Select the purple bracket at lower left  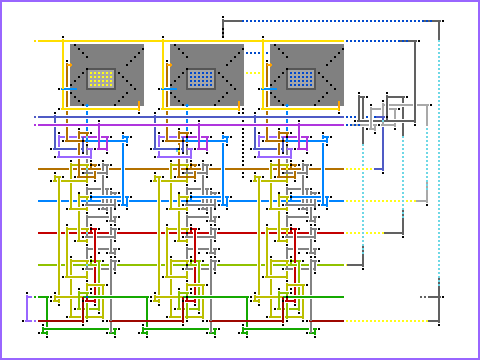[30, 309]
